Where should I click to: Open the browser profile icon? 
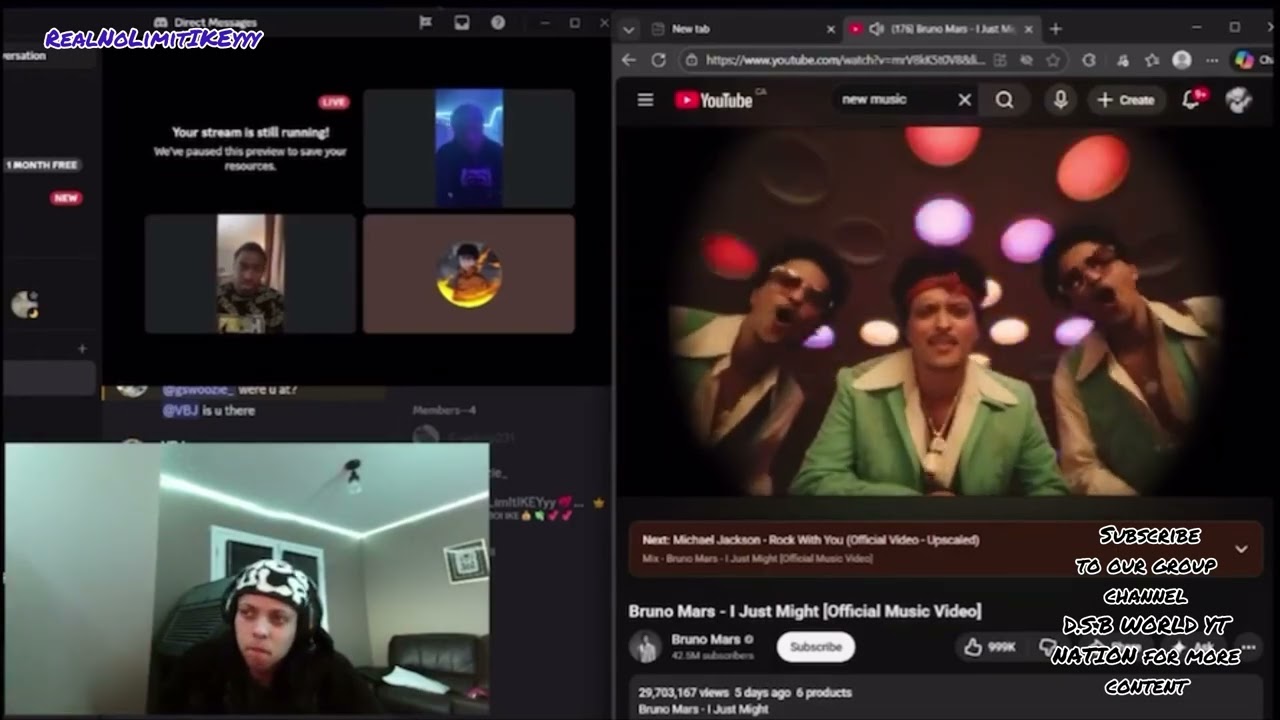(x=1181, y=60)
